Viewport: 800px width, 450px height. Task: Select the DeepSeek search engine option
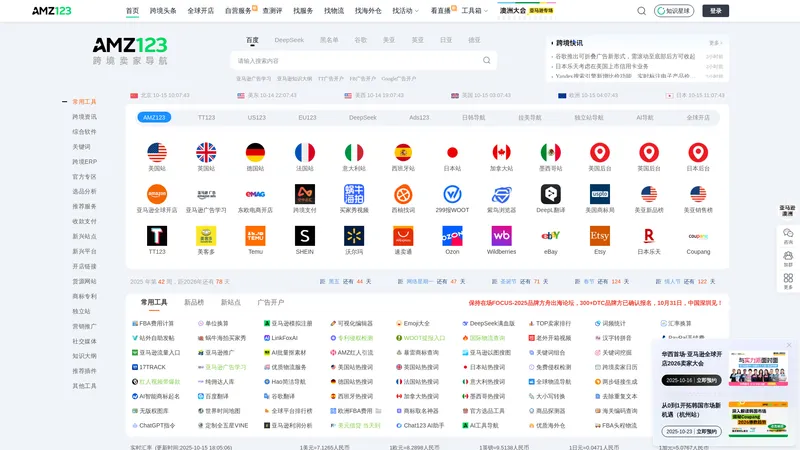pos(289,40)
